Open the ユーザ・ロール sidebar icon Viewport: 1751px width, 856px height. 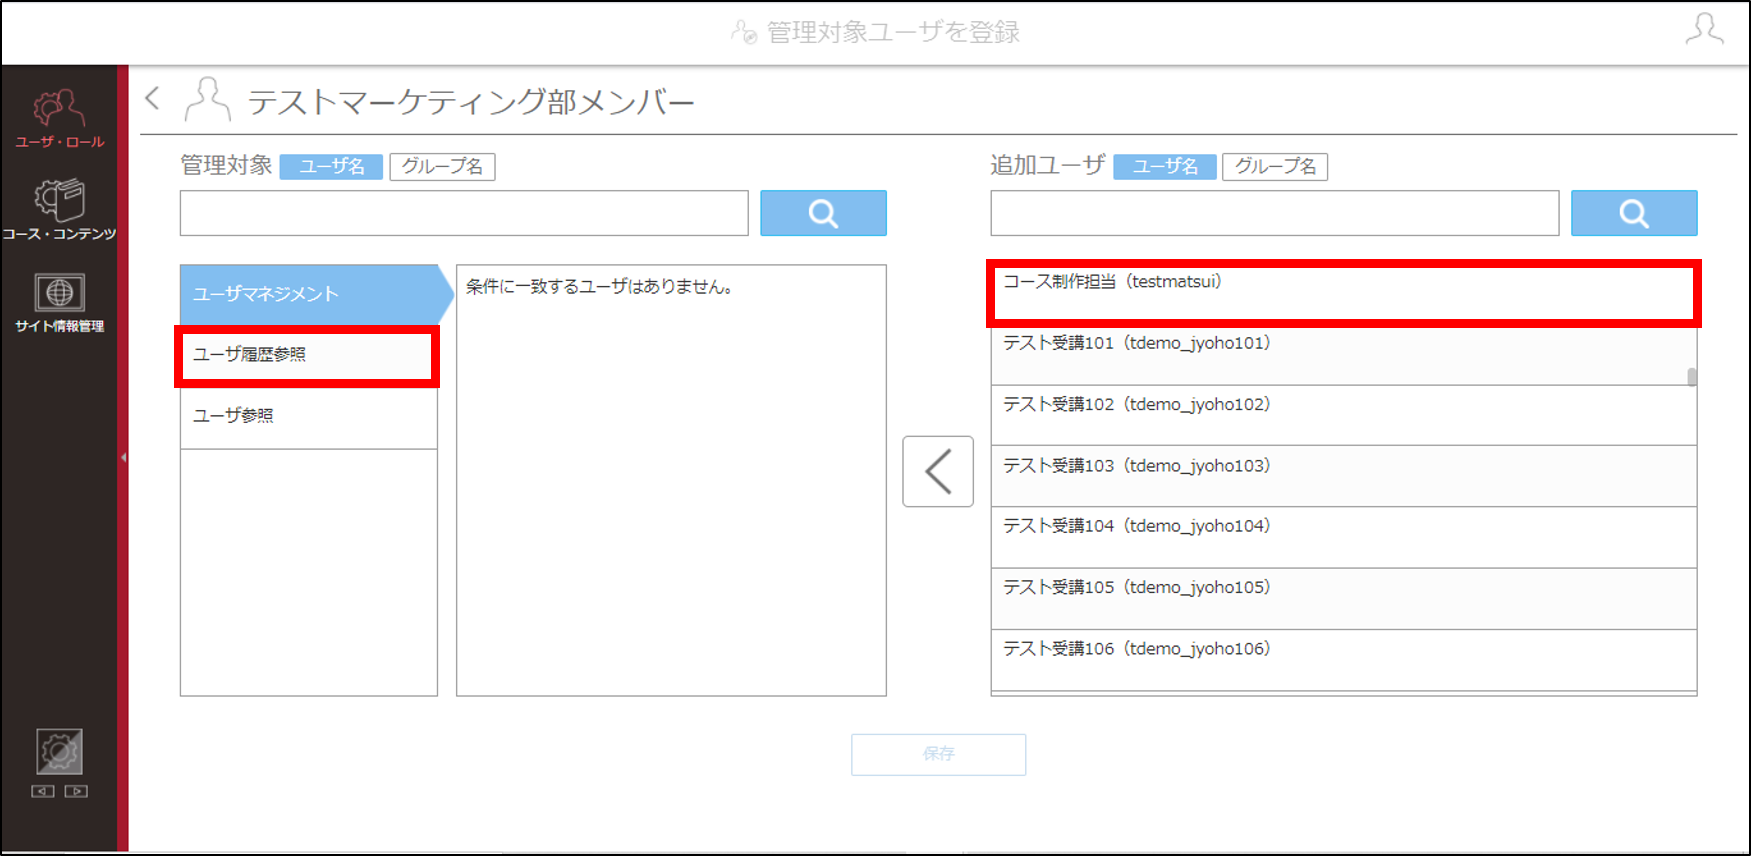click(59, 118)
